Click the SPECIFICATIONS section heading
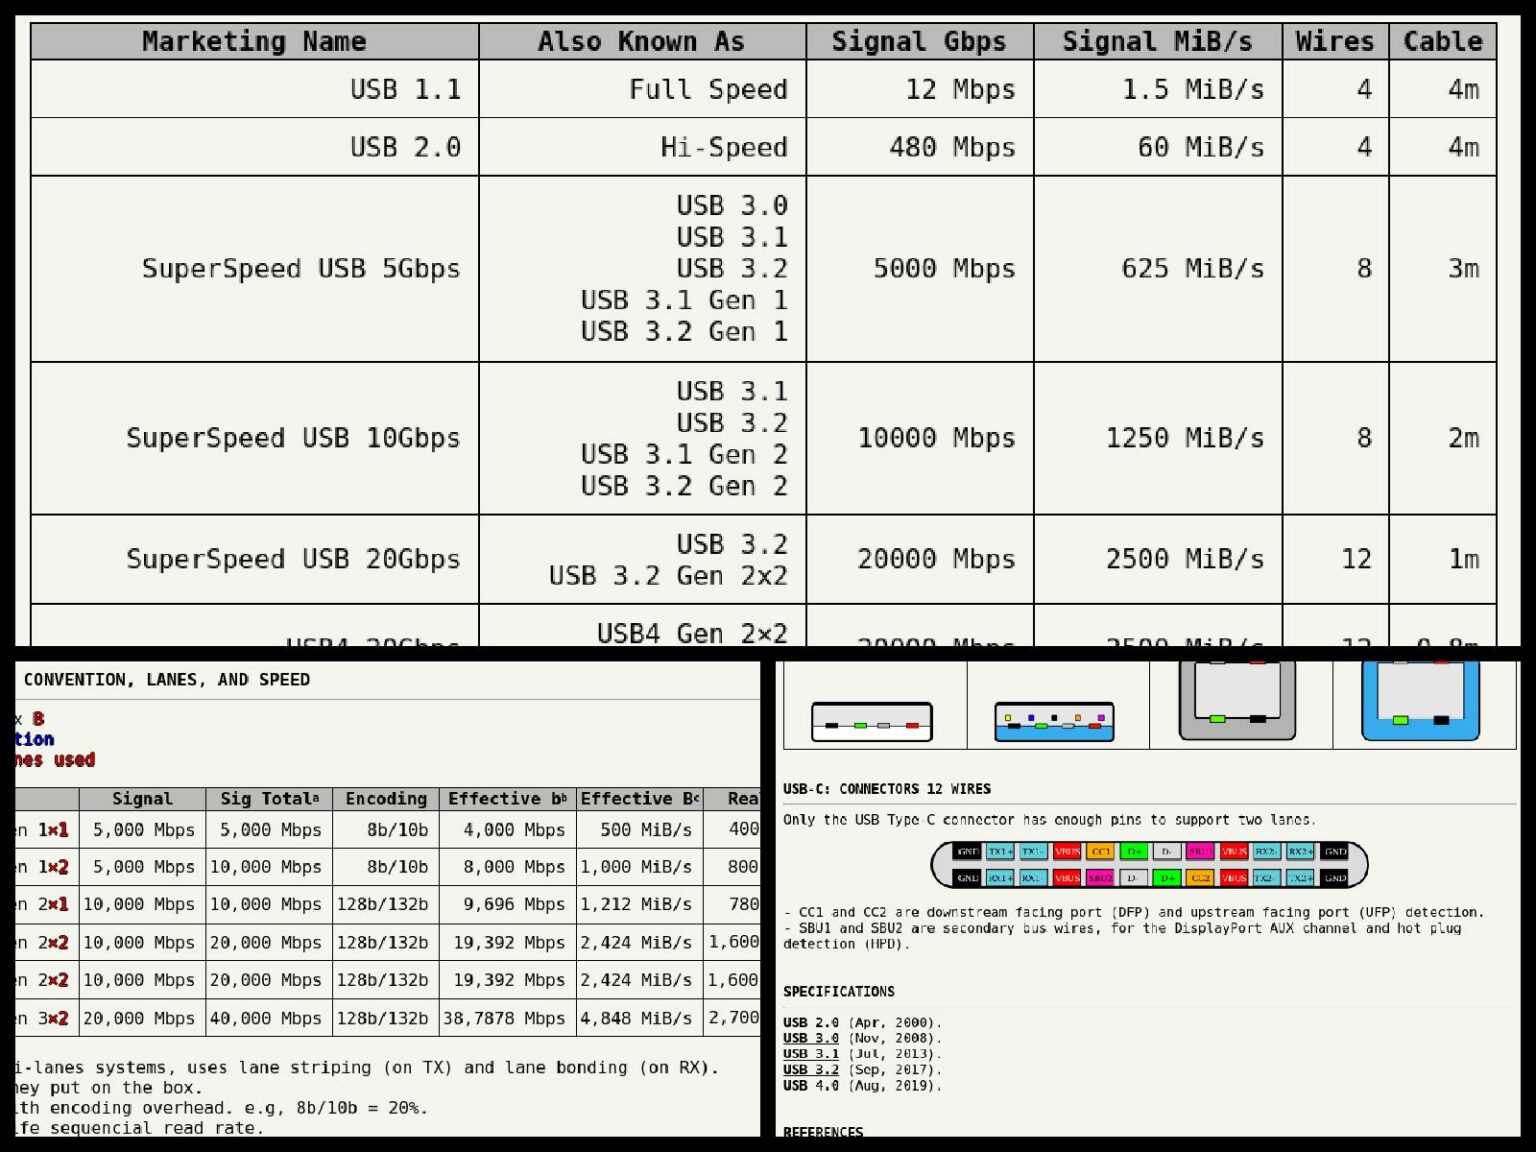The height and width of the screenshot is (1152, 1536). click(840, 991)
